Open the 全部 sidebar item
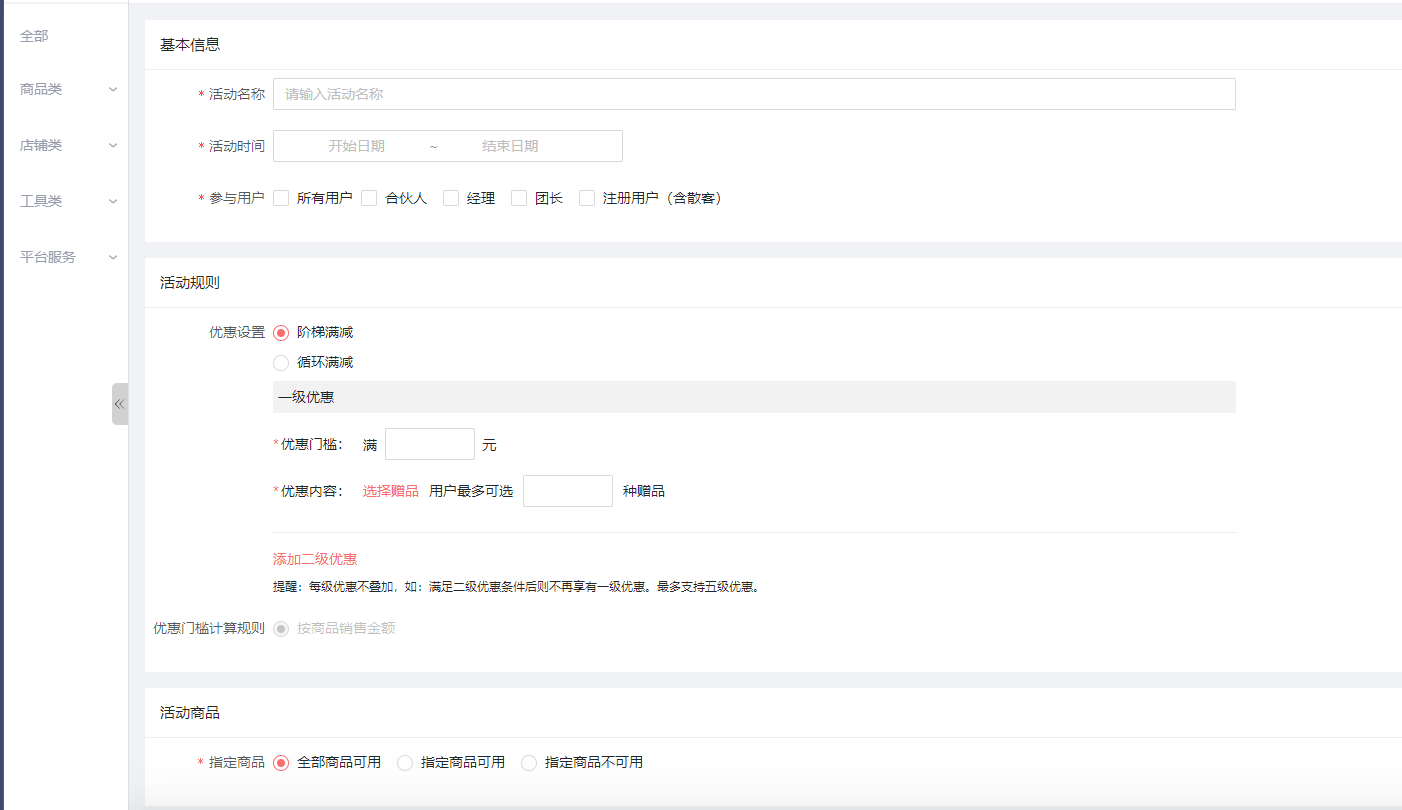The image size is (1402, 810). (x=34, y=36)
